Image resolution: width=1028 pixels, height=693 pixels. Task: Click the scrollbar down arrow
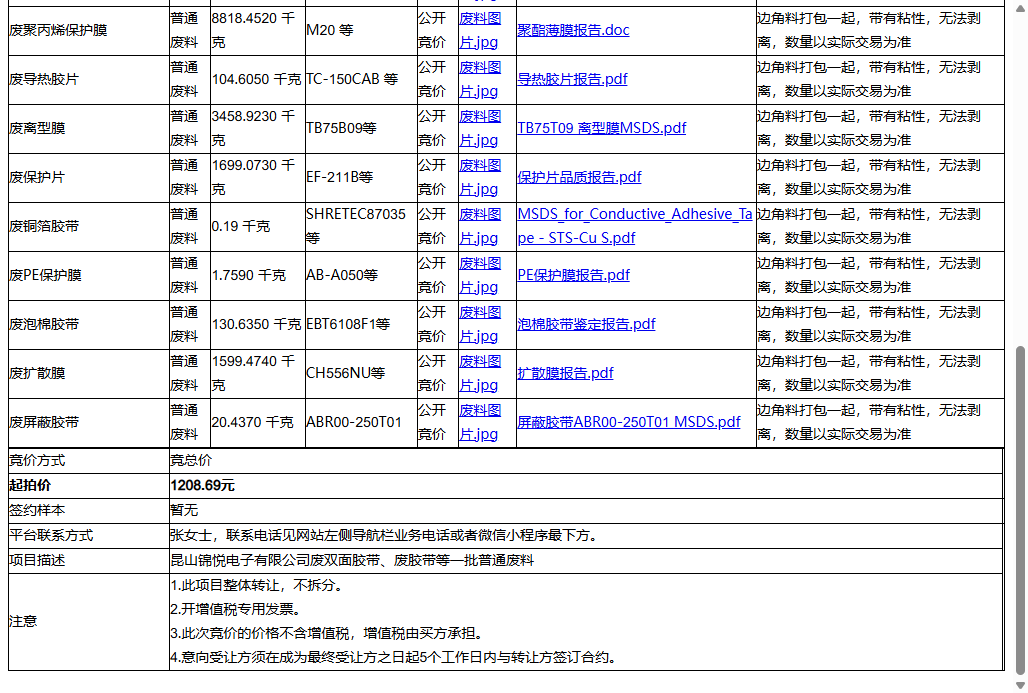pyautogui.click(x=1019, y=685)
